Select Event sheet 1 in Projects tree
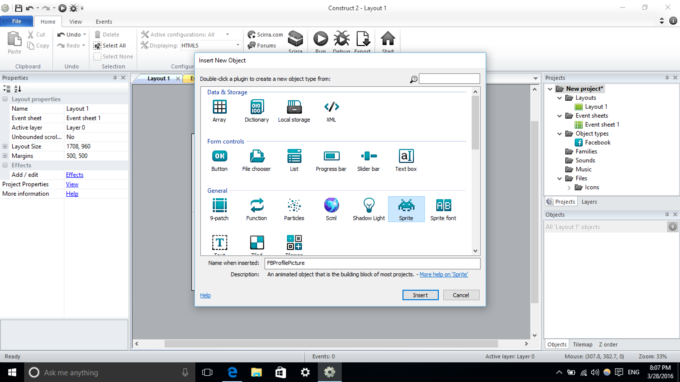 pyautogui.click(x=602, y=125)
